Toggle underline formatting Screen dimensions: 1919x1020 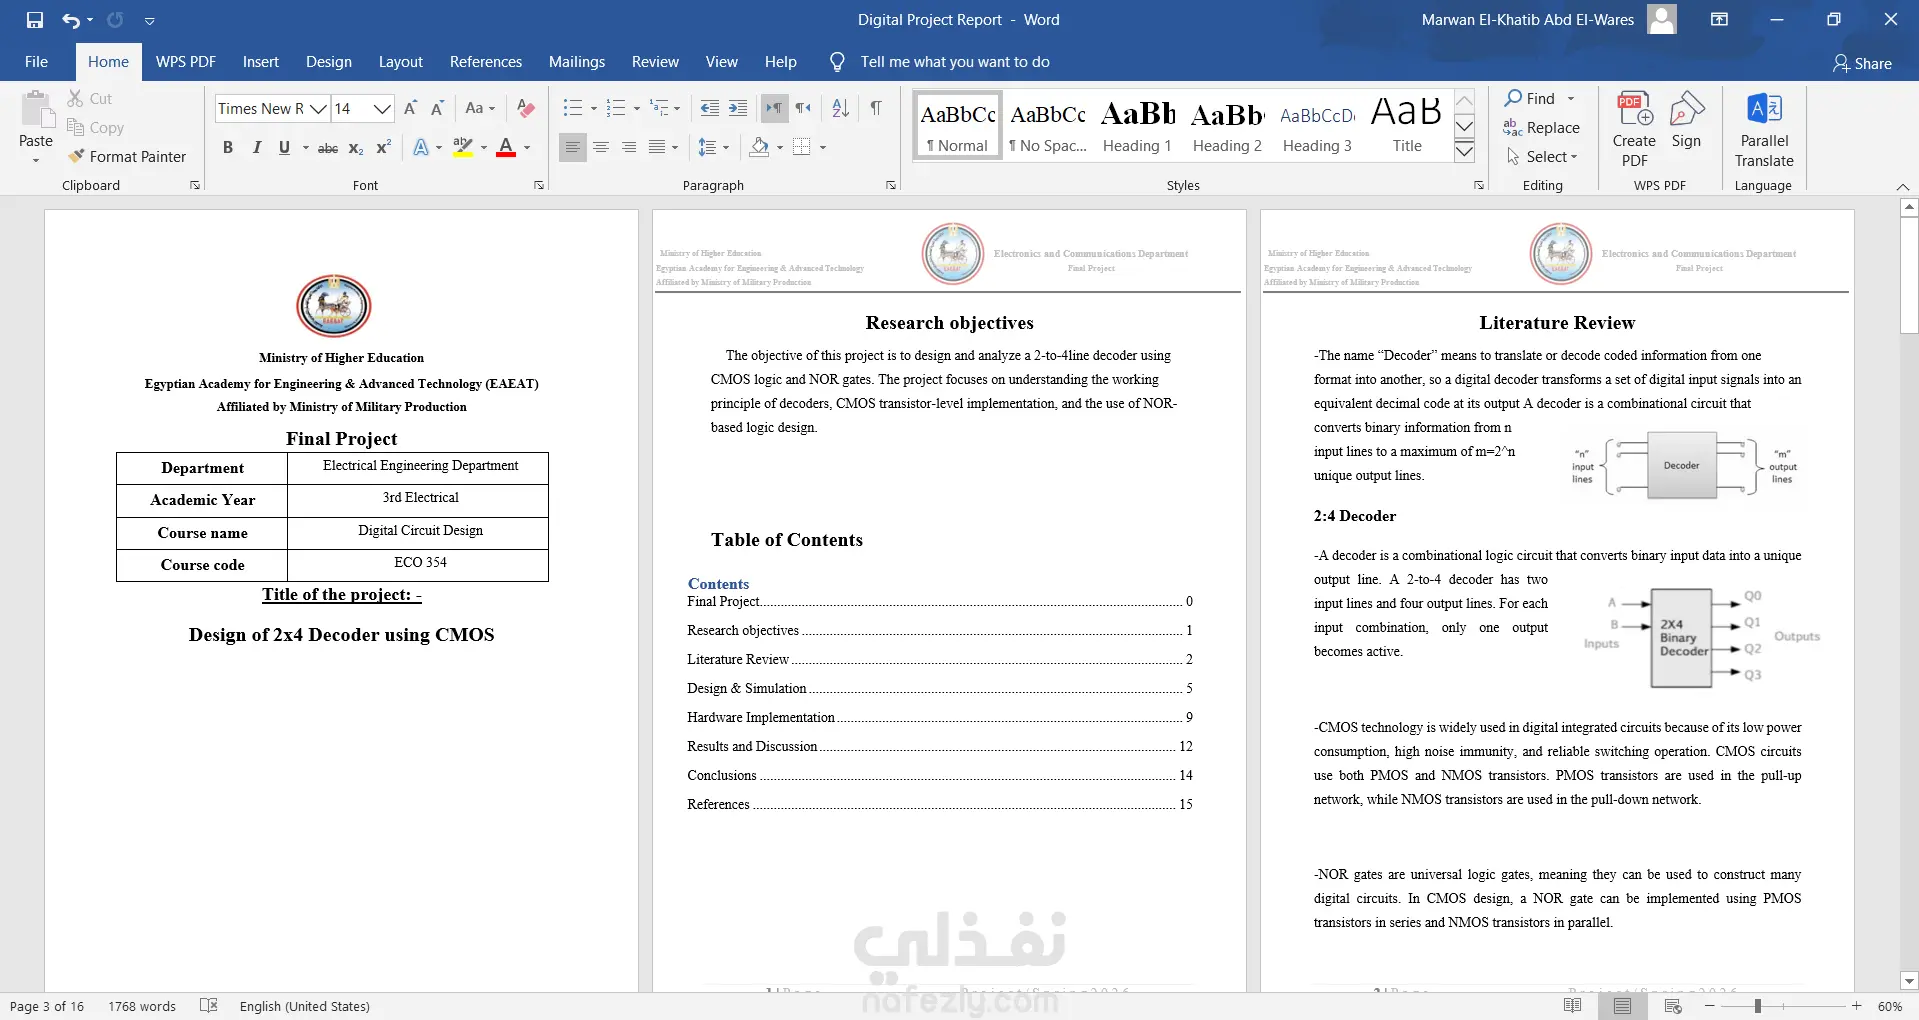[x=284, y=147]
